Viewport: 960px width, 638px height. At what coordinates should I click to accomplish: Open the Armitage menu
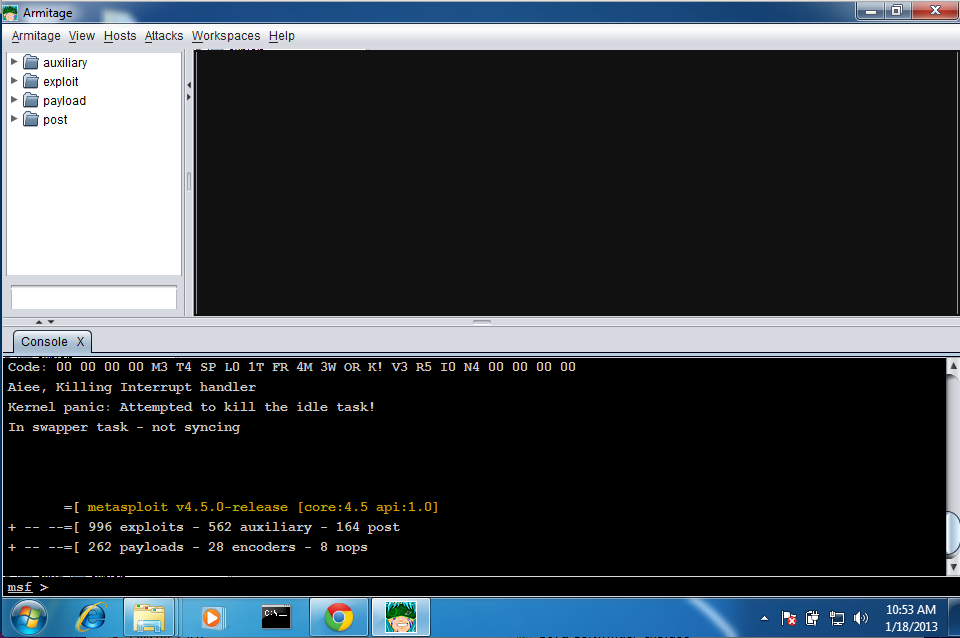[36, 36]
